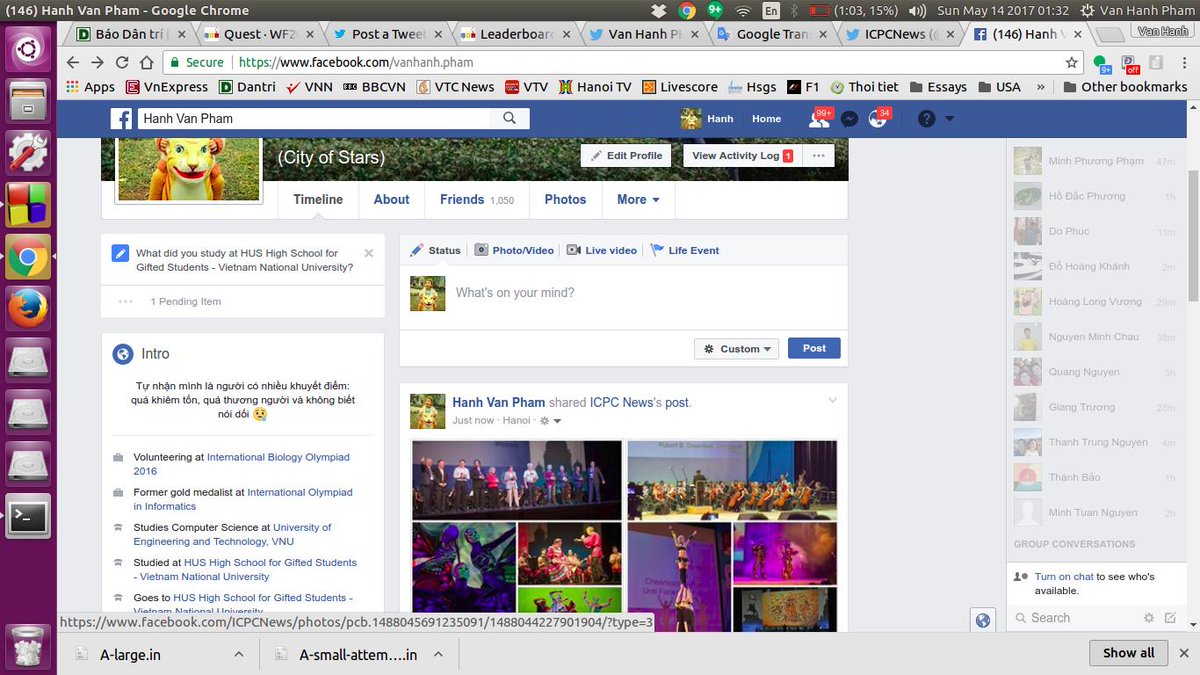
Task: Open Friend Requests icon with 99+ badge
Action: [820, 118]
